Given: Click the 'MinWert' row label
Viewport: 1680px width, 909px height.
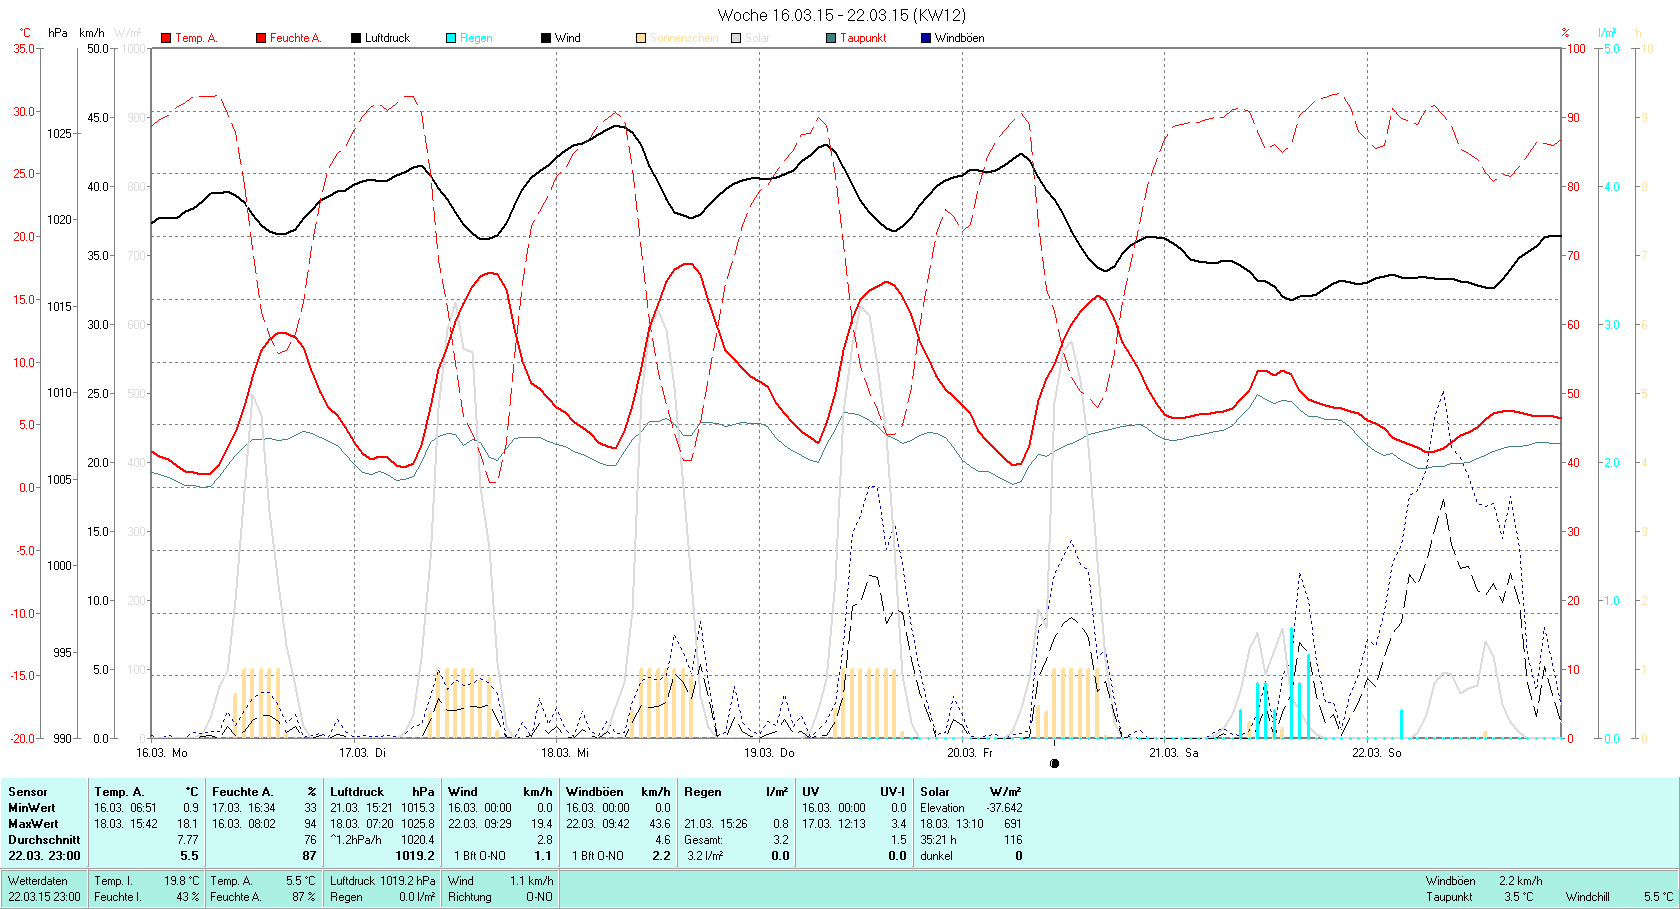Looking at the screenshot, I should pos(32,808).
